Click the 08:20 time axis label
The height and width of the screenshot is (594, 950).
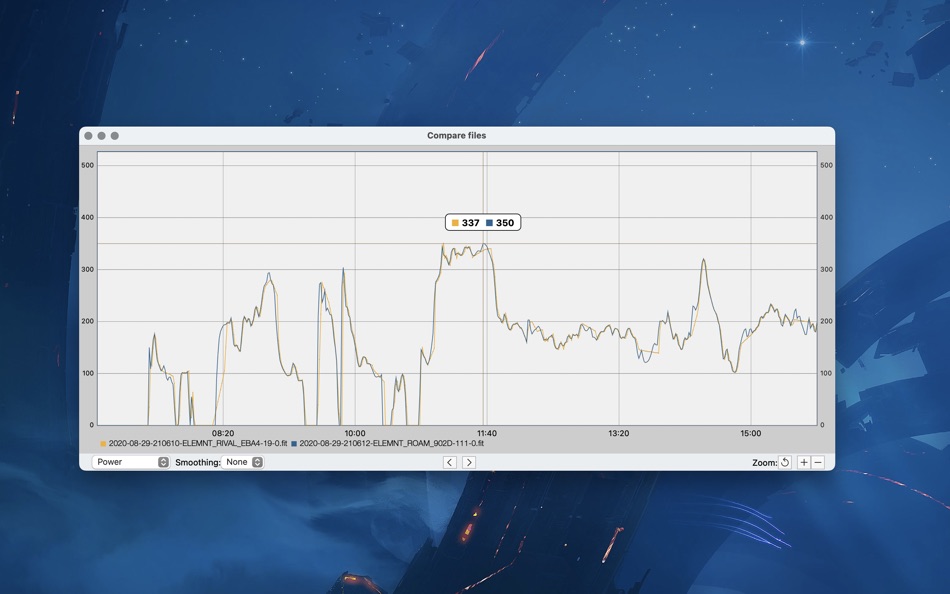tap(223, 433)
